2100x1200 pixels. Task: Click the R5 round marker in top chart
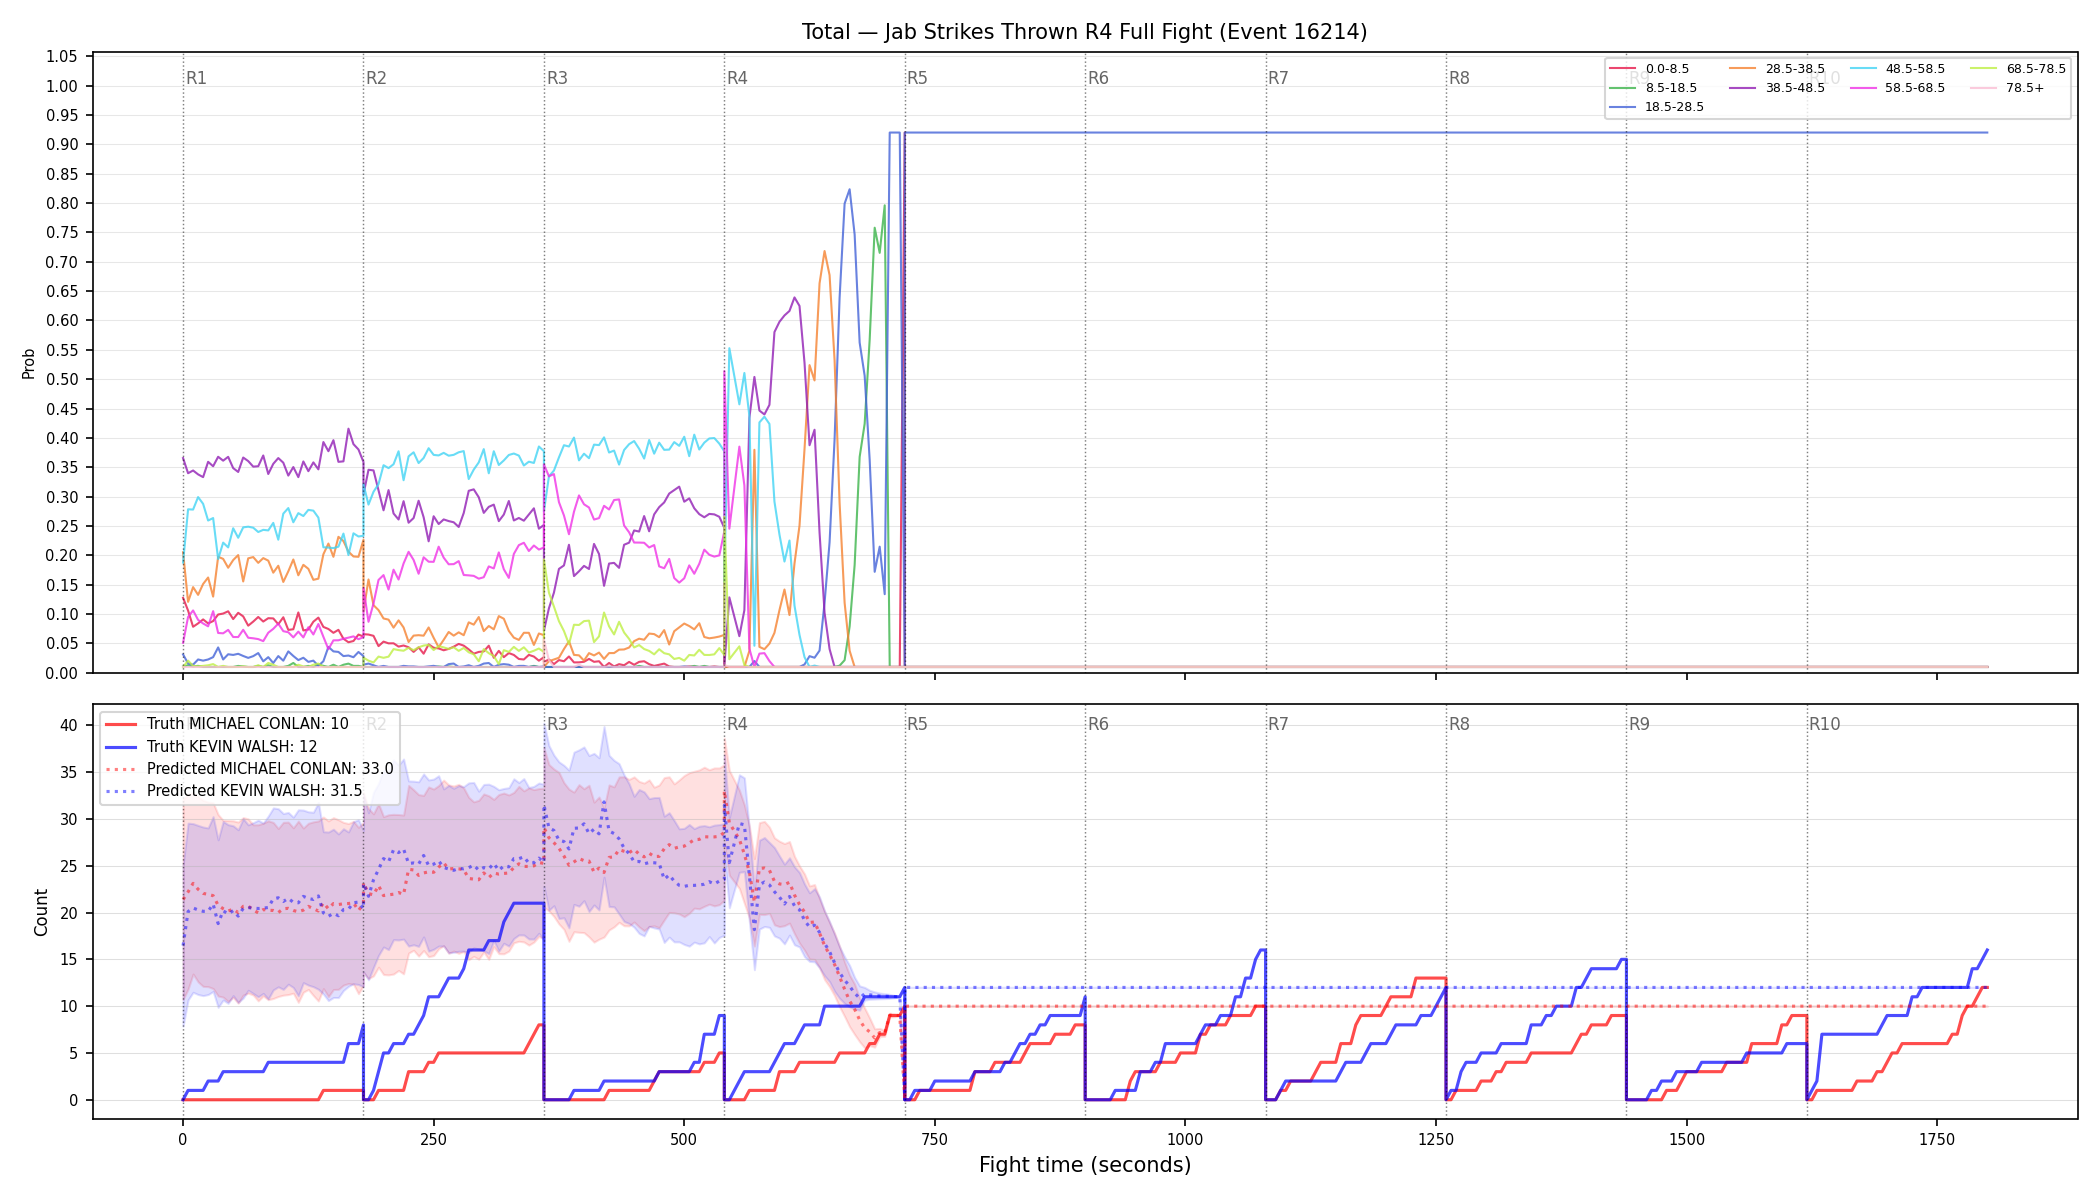tap(917, 78)
